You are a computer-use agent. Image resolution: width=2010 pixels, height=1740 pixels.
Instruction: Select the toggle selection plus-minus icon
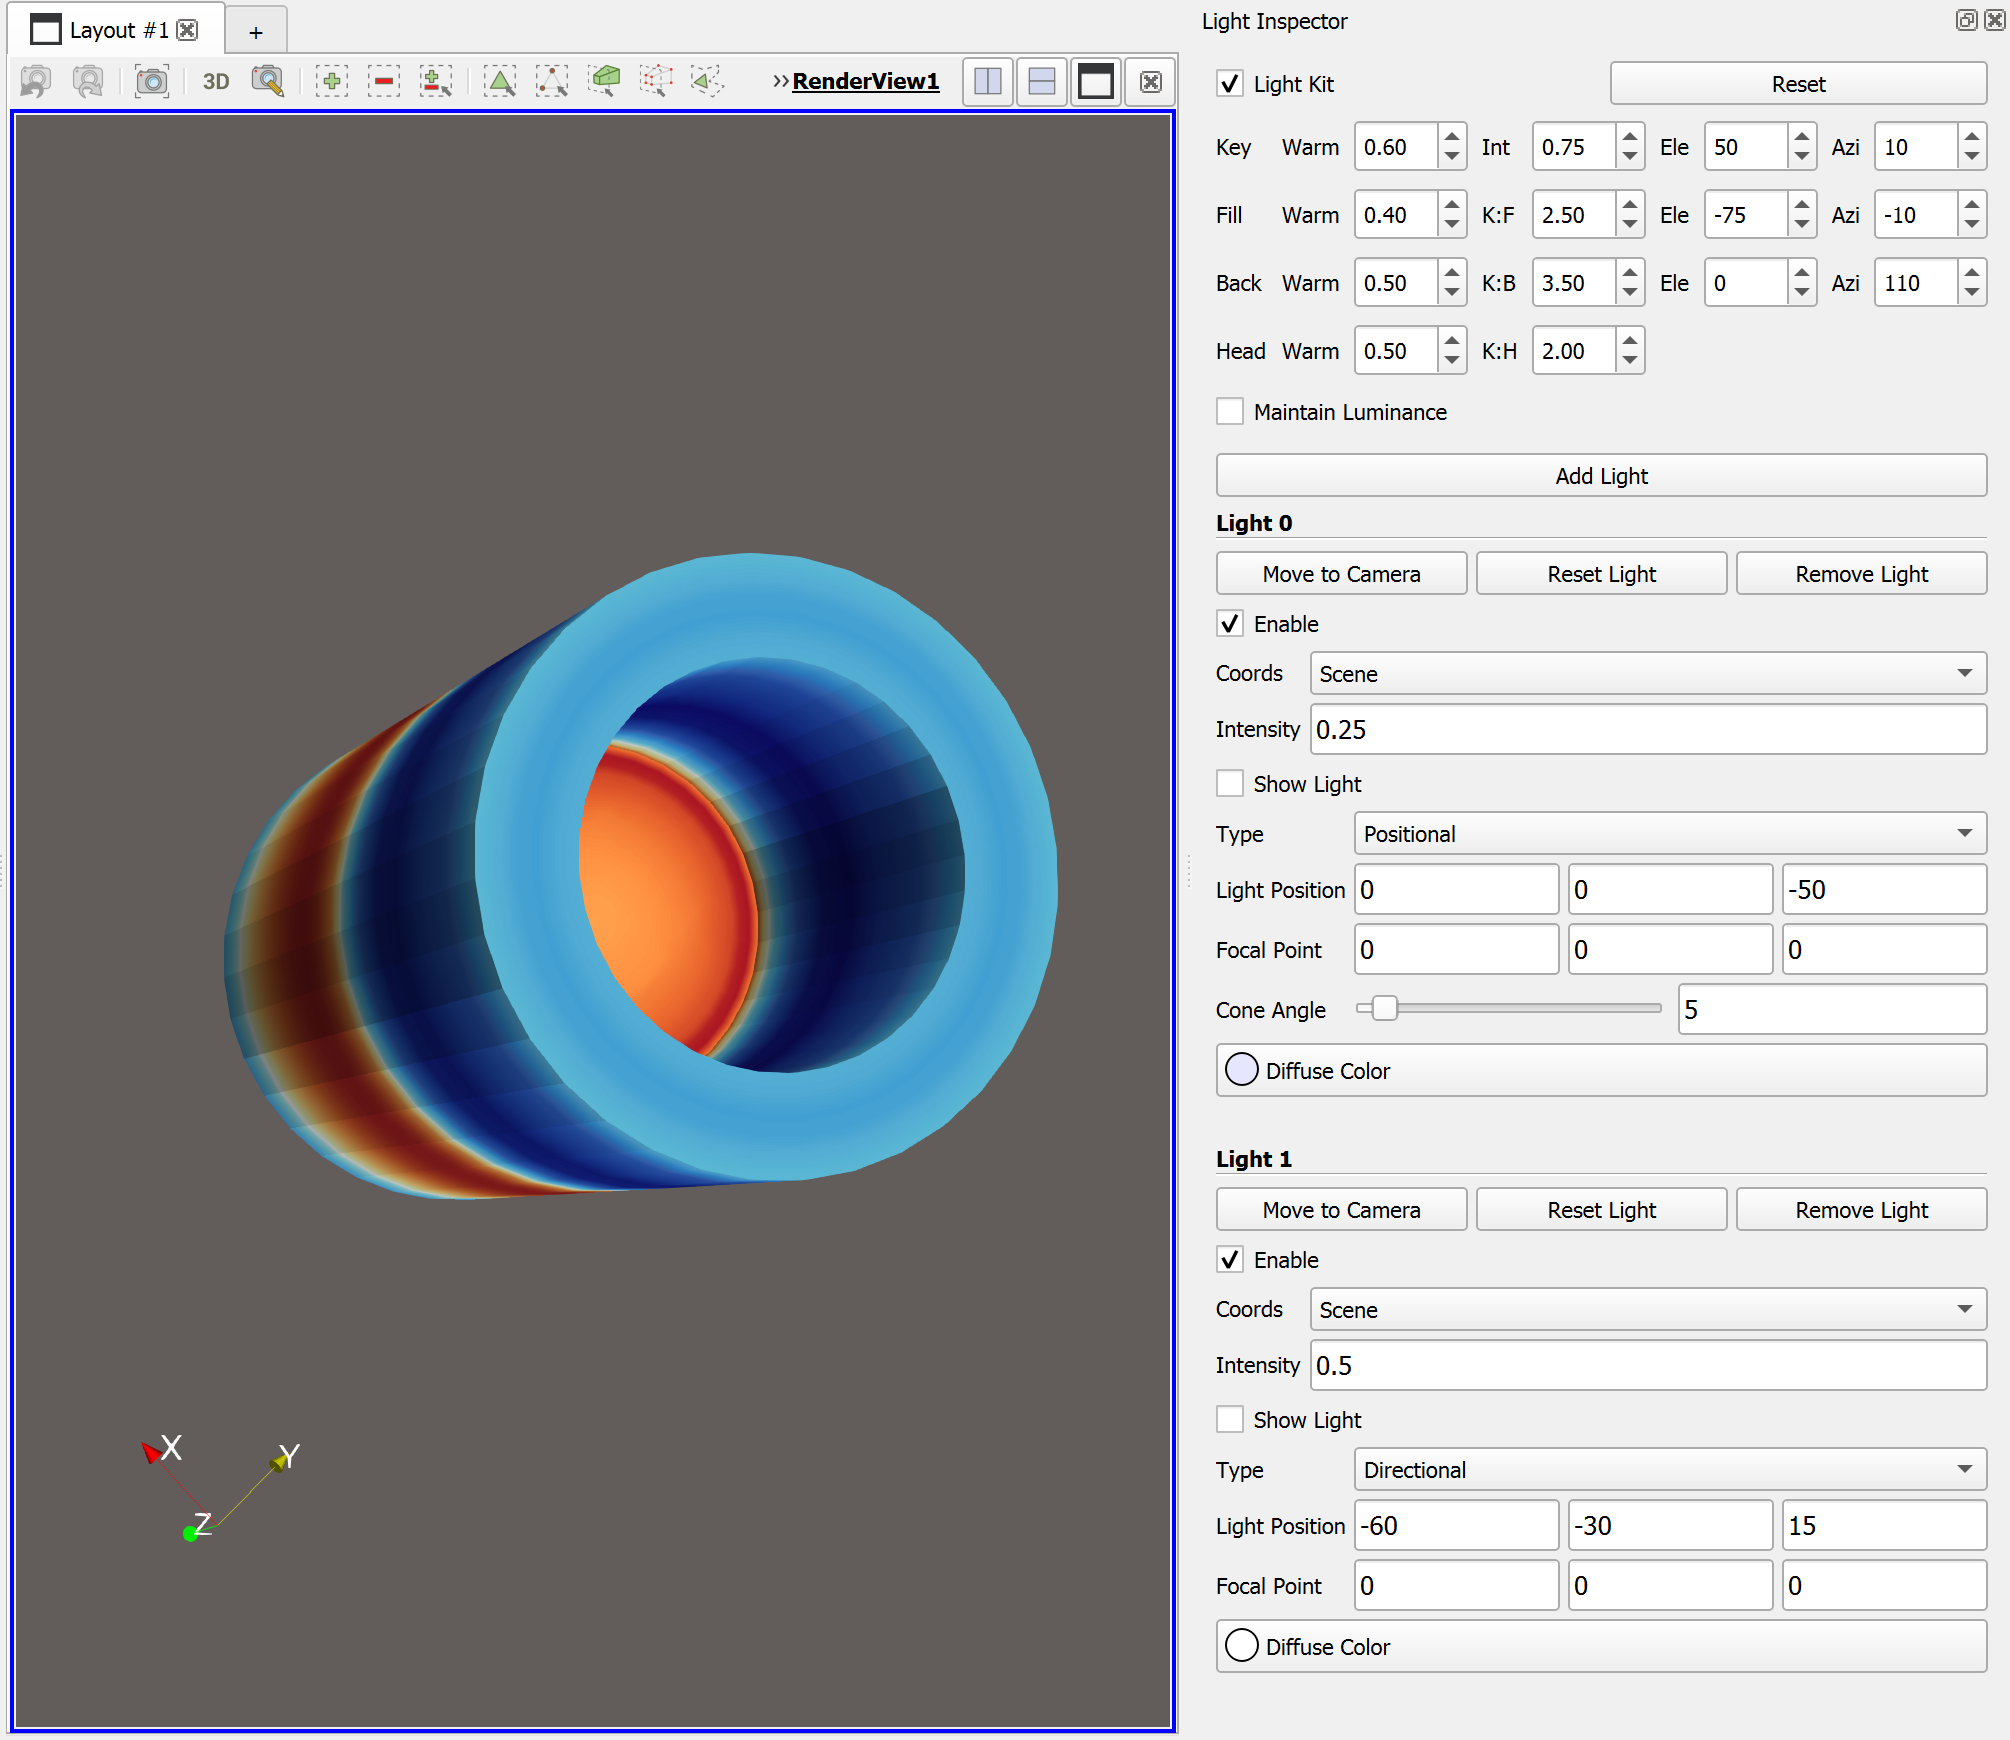click(x=436, y=81)
